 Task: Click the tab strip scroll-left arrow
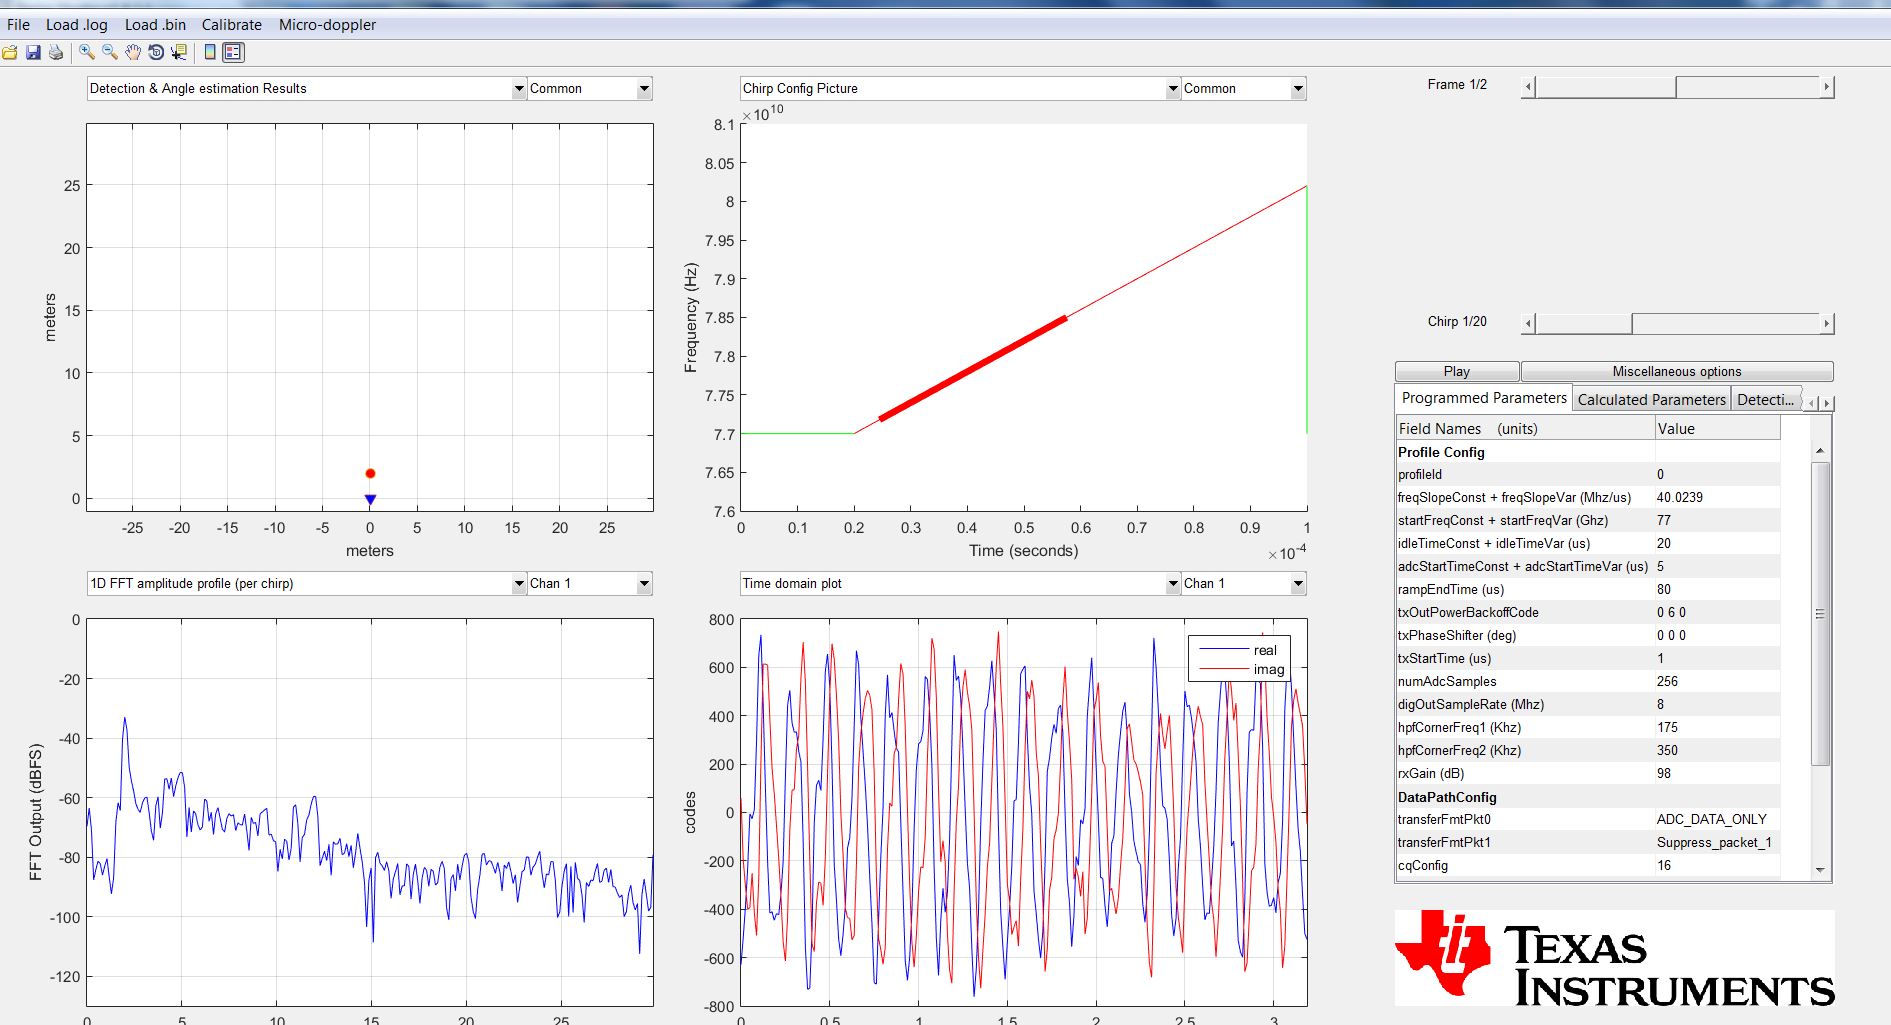1813,403
